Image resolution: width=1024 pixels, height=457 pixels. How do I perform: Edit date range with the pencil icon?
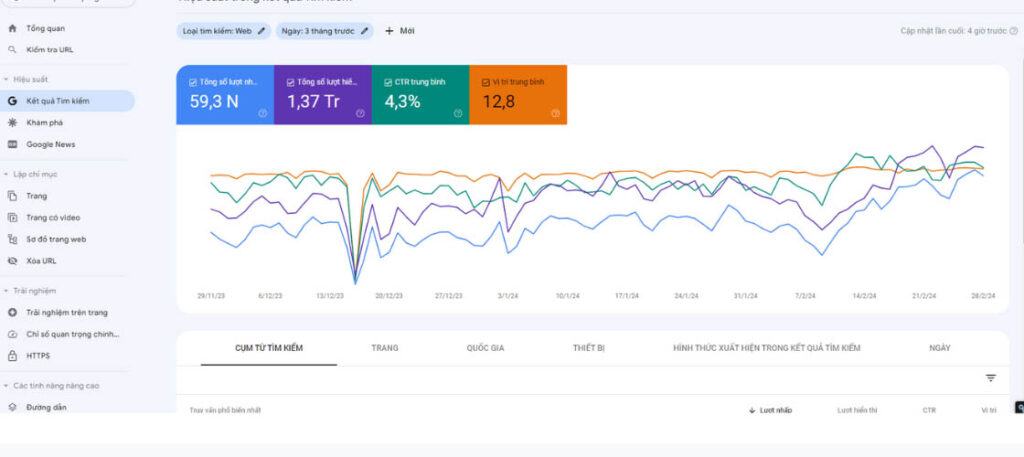pos(364,31)
